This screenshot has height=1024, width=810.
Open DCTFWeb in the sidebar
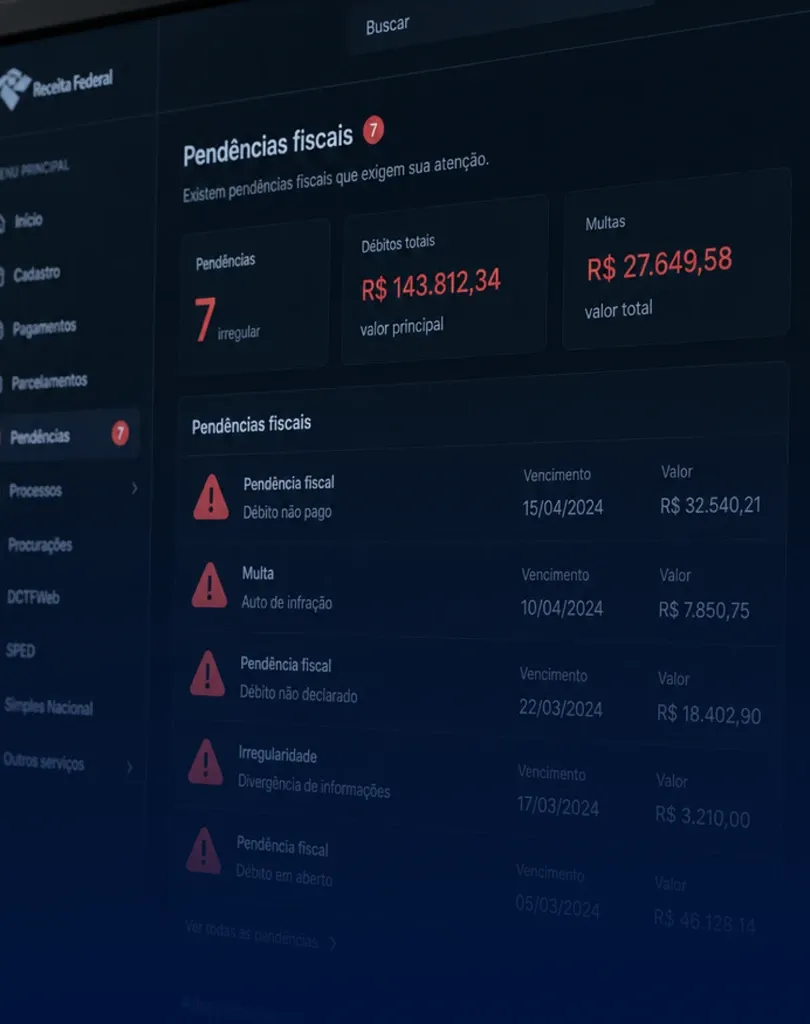(x=33, y=597)
